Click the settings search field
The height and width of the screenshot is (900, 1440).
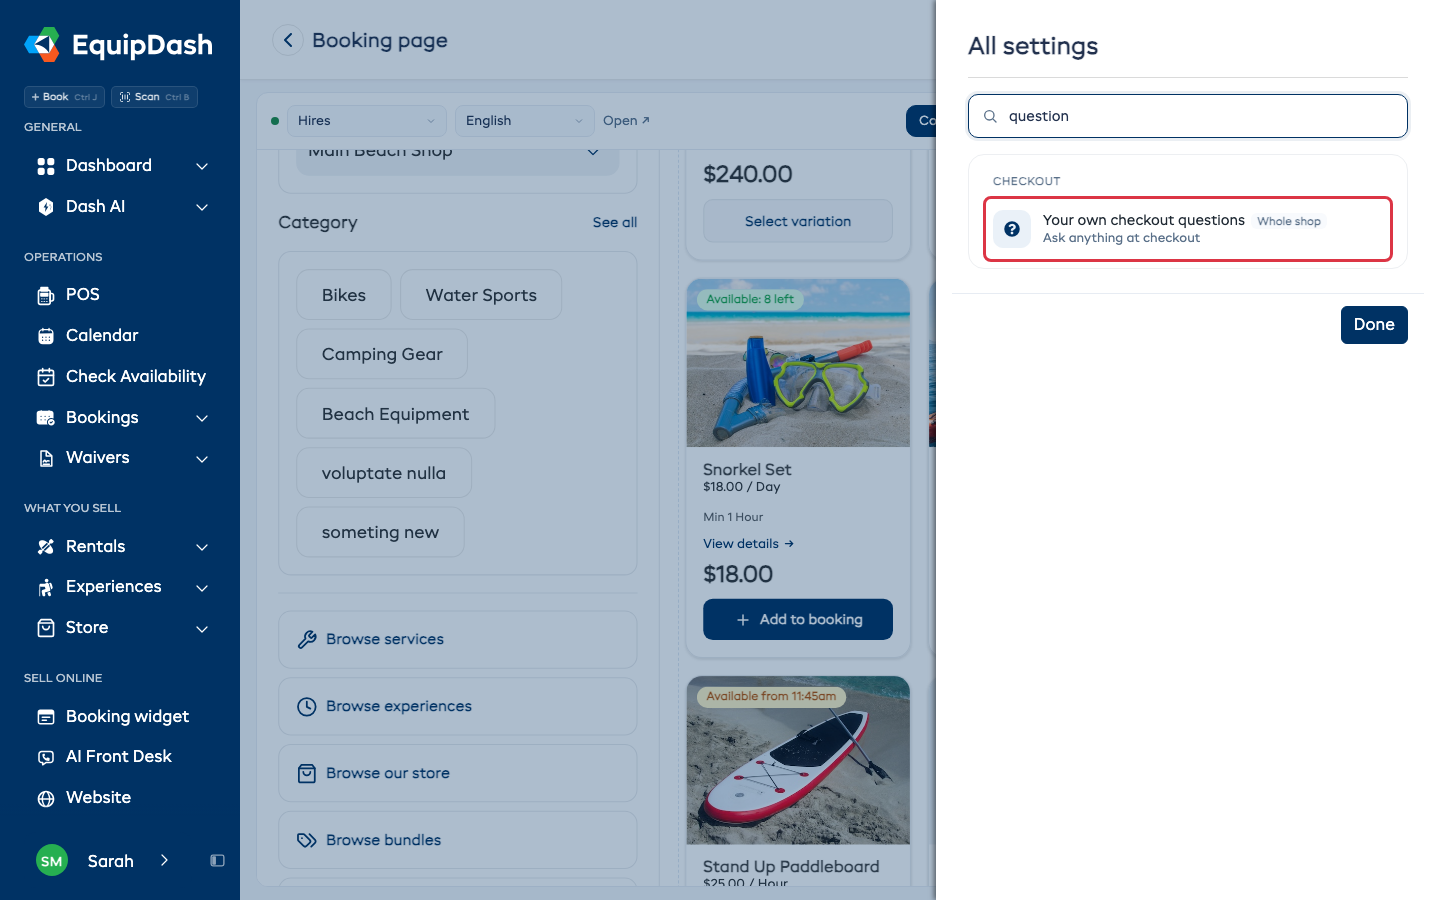[1188, 116]
